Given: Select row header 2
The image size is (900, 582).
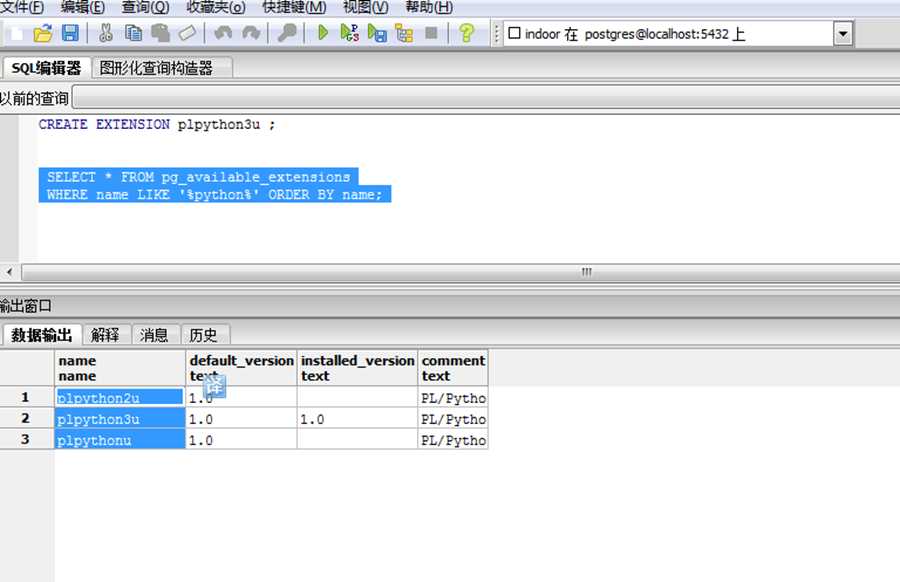Looking at the screenshot, I should pyautogui.click(x=26, y=418).
